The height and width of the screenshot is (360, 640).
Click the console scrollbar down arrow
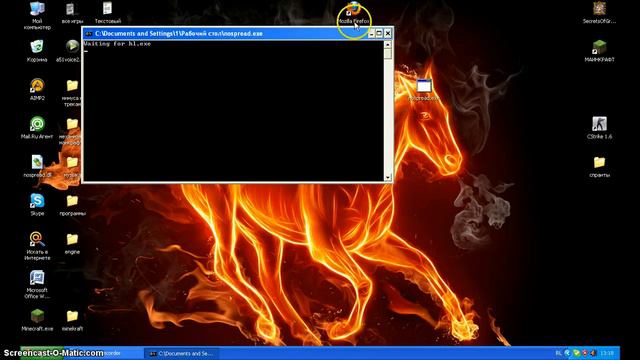(x=387, y=177)
